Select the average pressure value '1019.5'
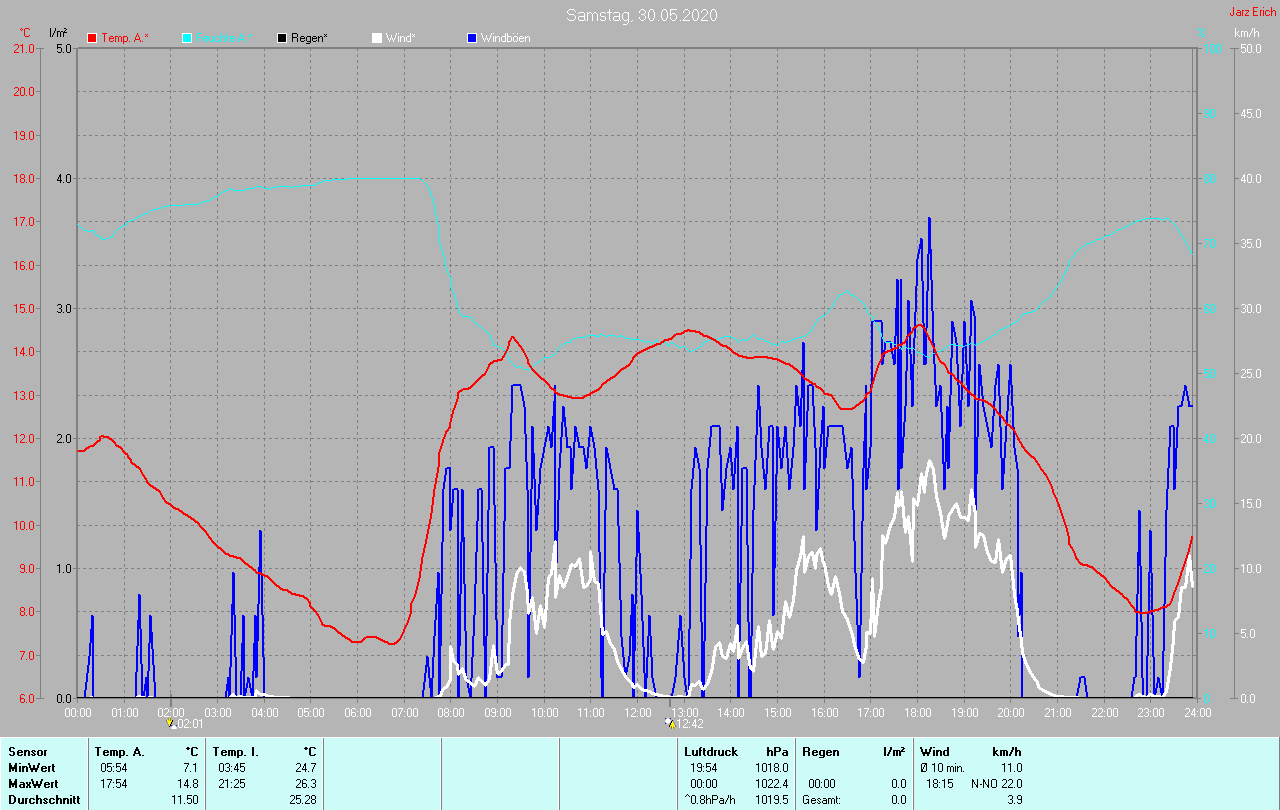Viewport: 1280px width, 810px height. coord(770,800)
